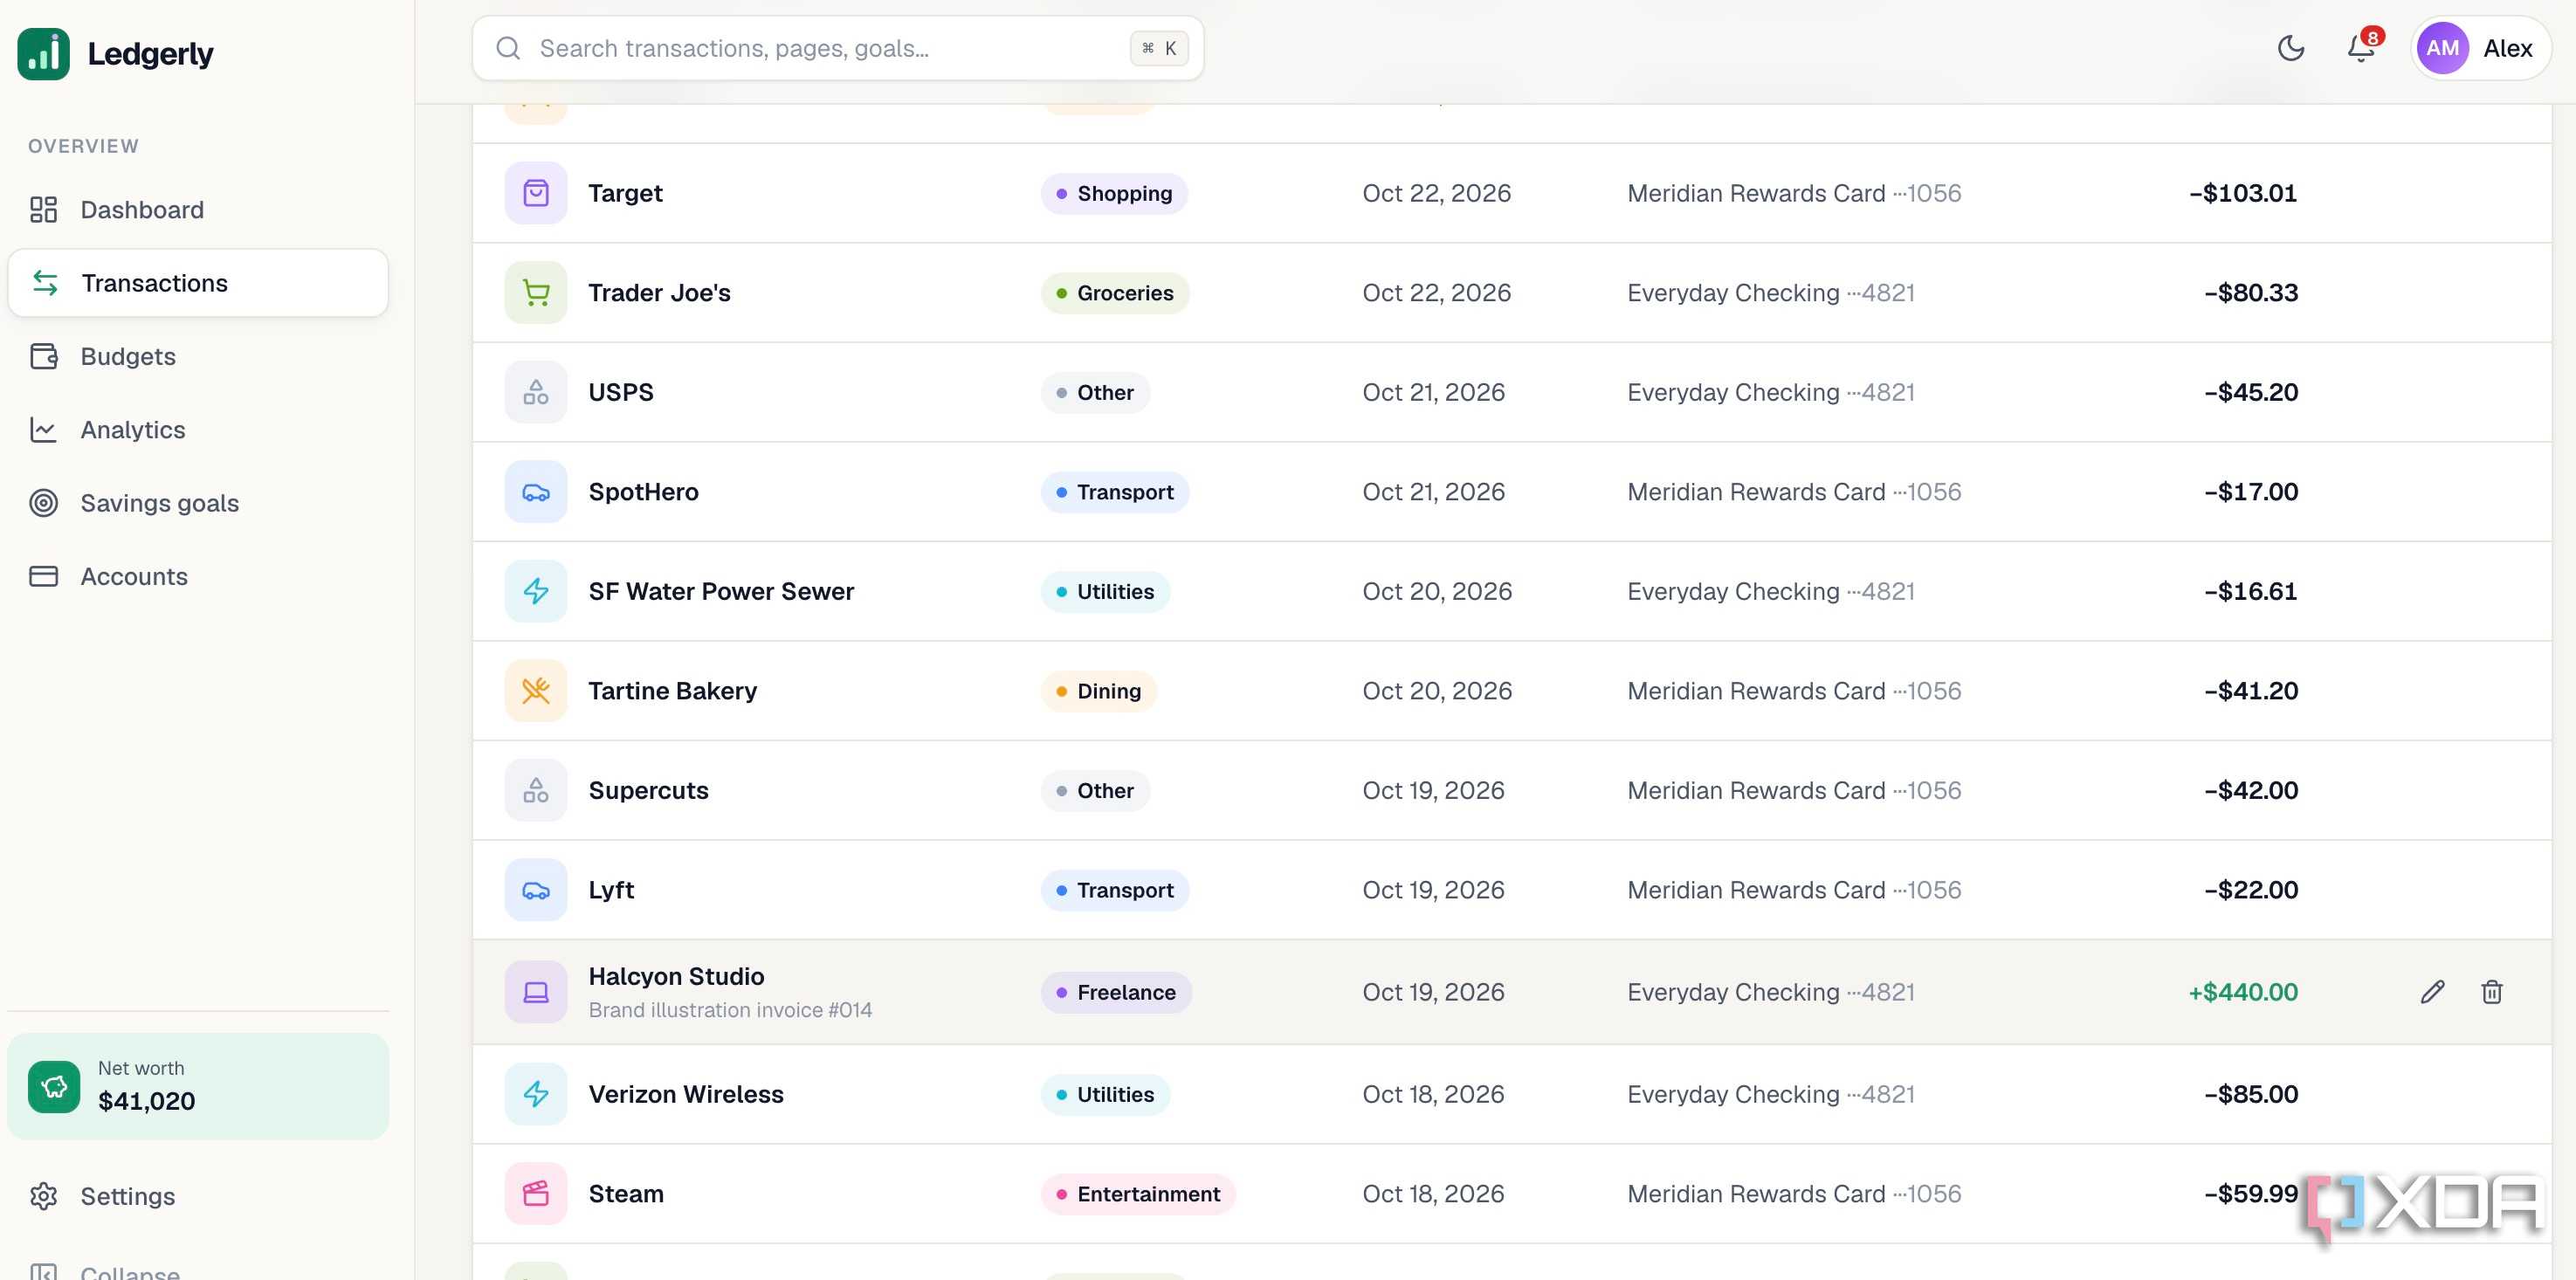The width and height of the screenshot is (2576, 1280).
Task: Click the USPS category icon
Action: tap(536, 392)
